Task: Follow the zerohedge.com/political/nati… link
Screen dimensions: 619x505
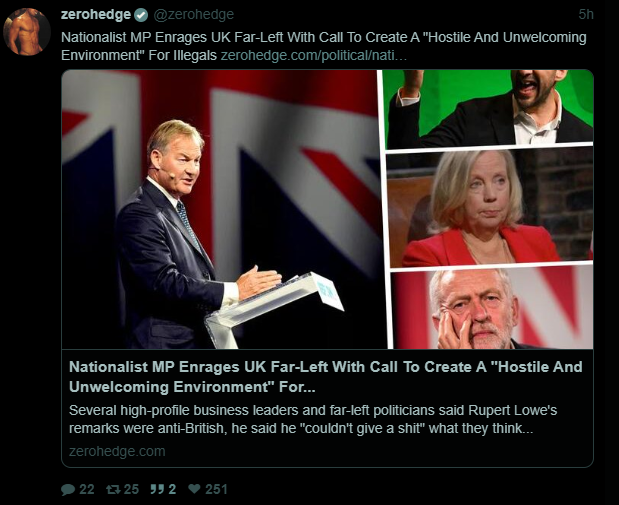Action: point(313,55)
